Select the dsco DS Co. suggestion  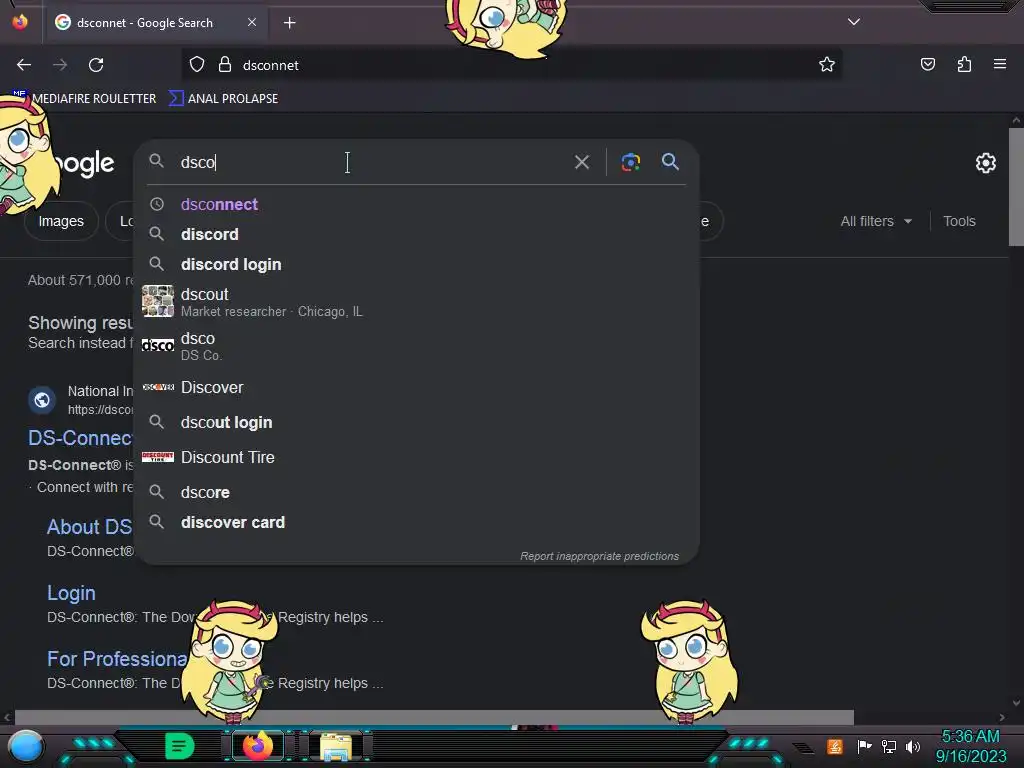[x=416, y=346]
